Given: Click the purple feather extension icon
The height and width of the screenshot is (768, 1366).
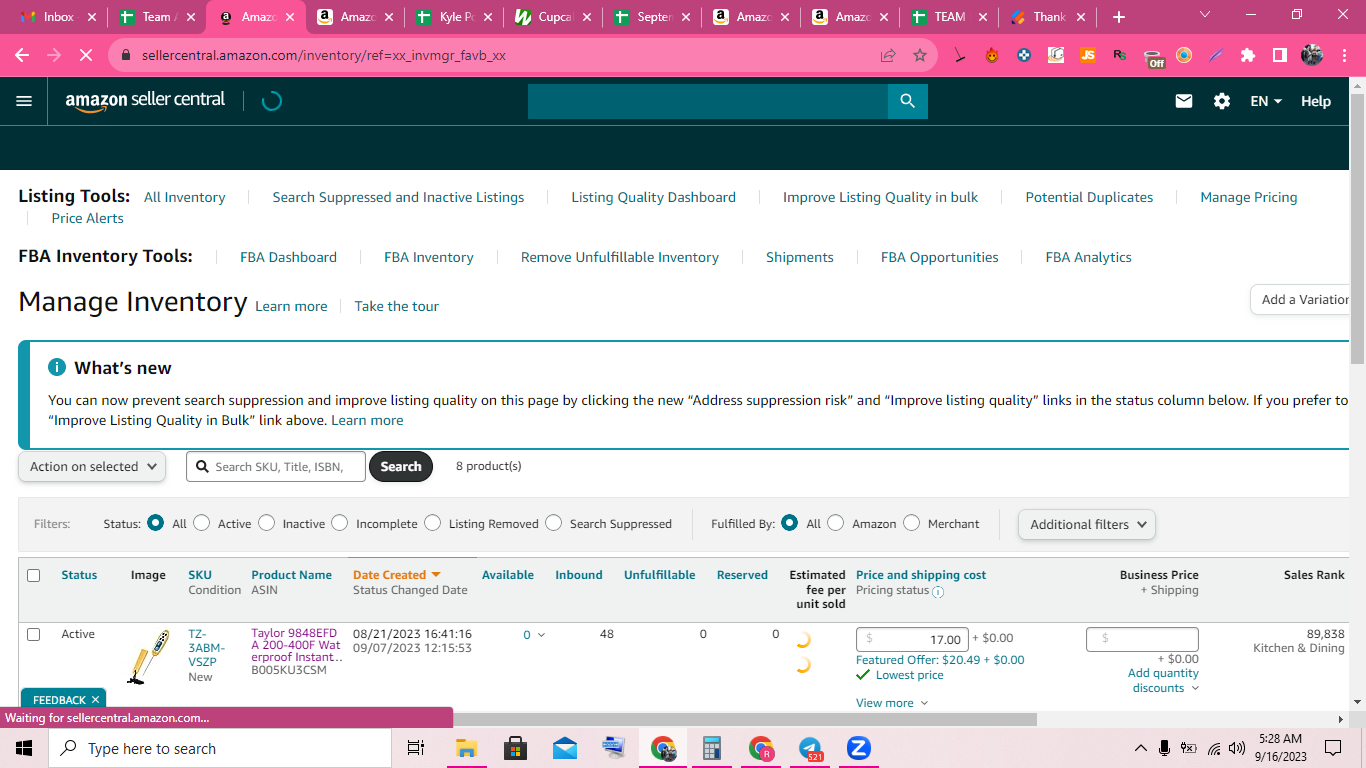Looking at the screenshot, I should 1215,56.
